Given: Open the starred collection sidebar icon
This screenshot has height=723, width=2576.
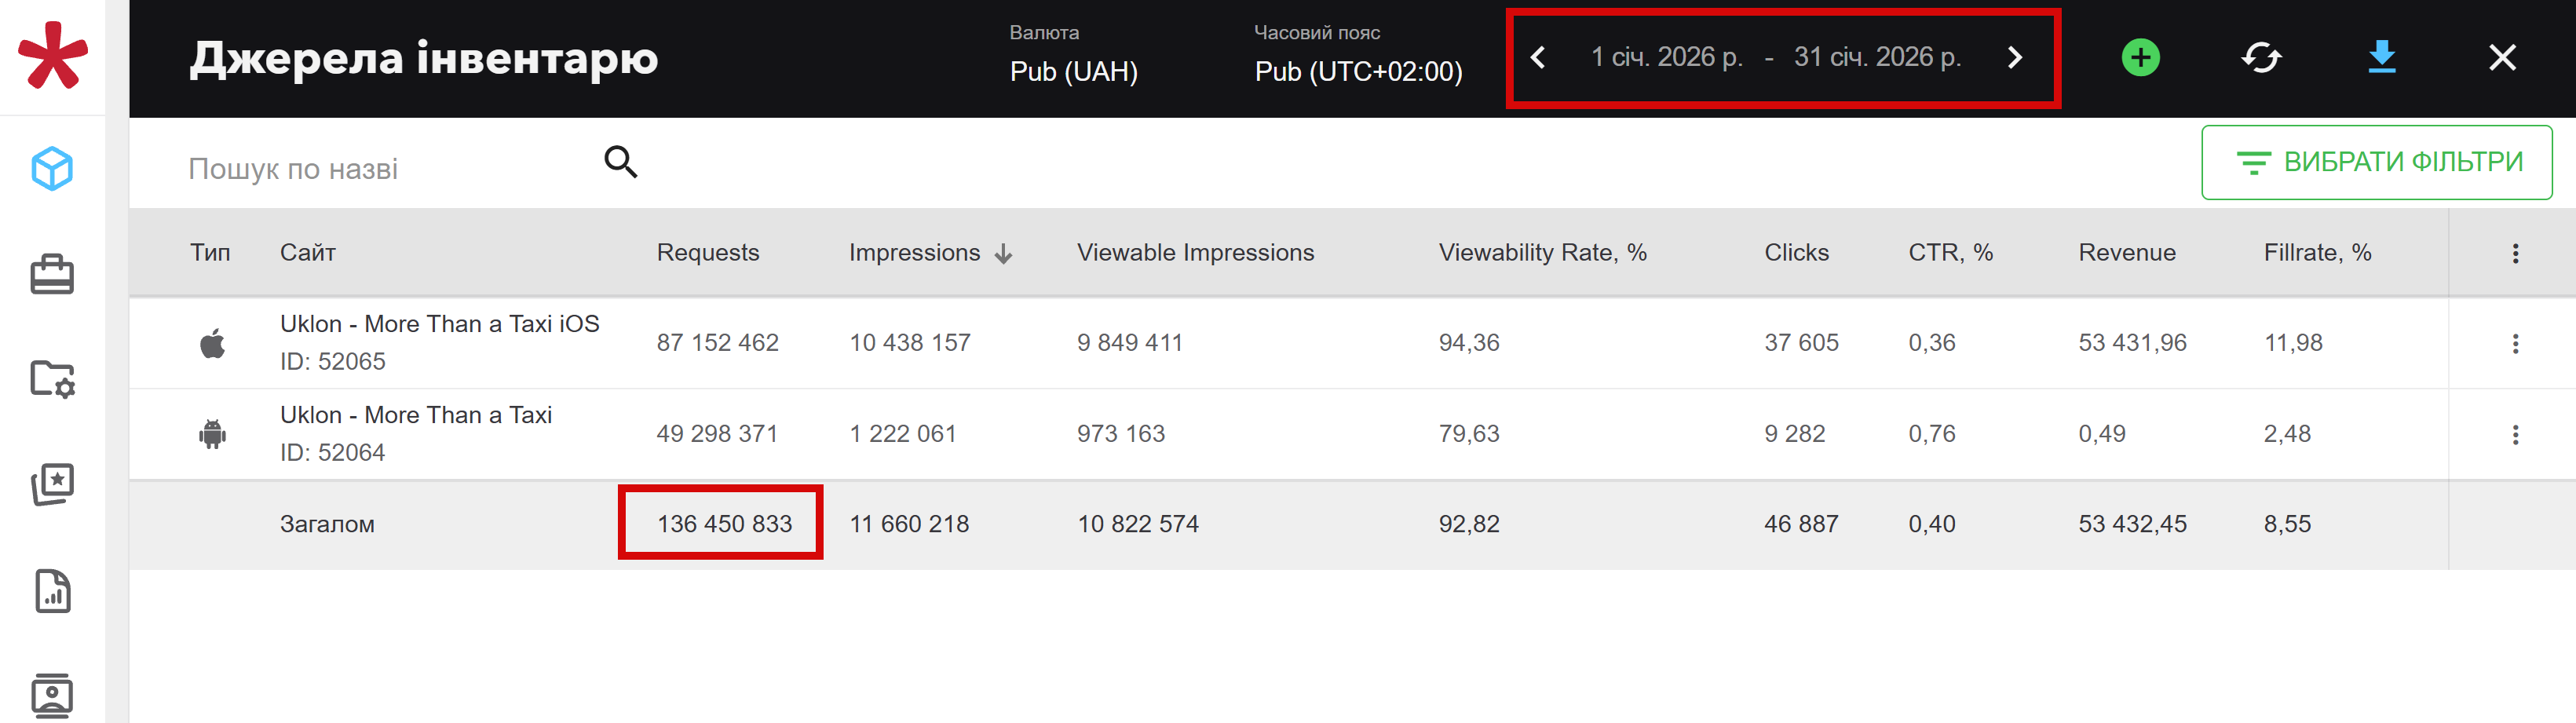Looking at the screenshot, I should coord(52,485).
